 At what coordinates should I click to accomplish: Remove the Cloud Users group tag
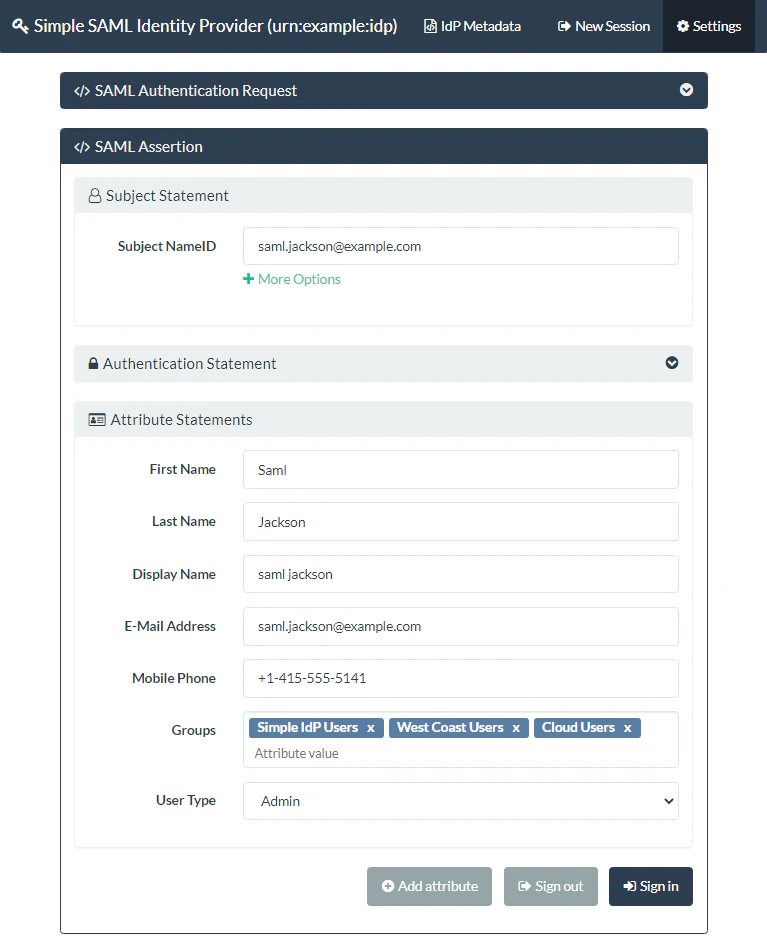(628, 728)
